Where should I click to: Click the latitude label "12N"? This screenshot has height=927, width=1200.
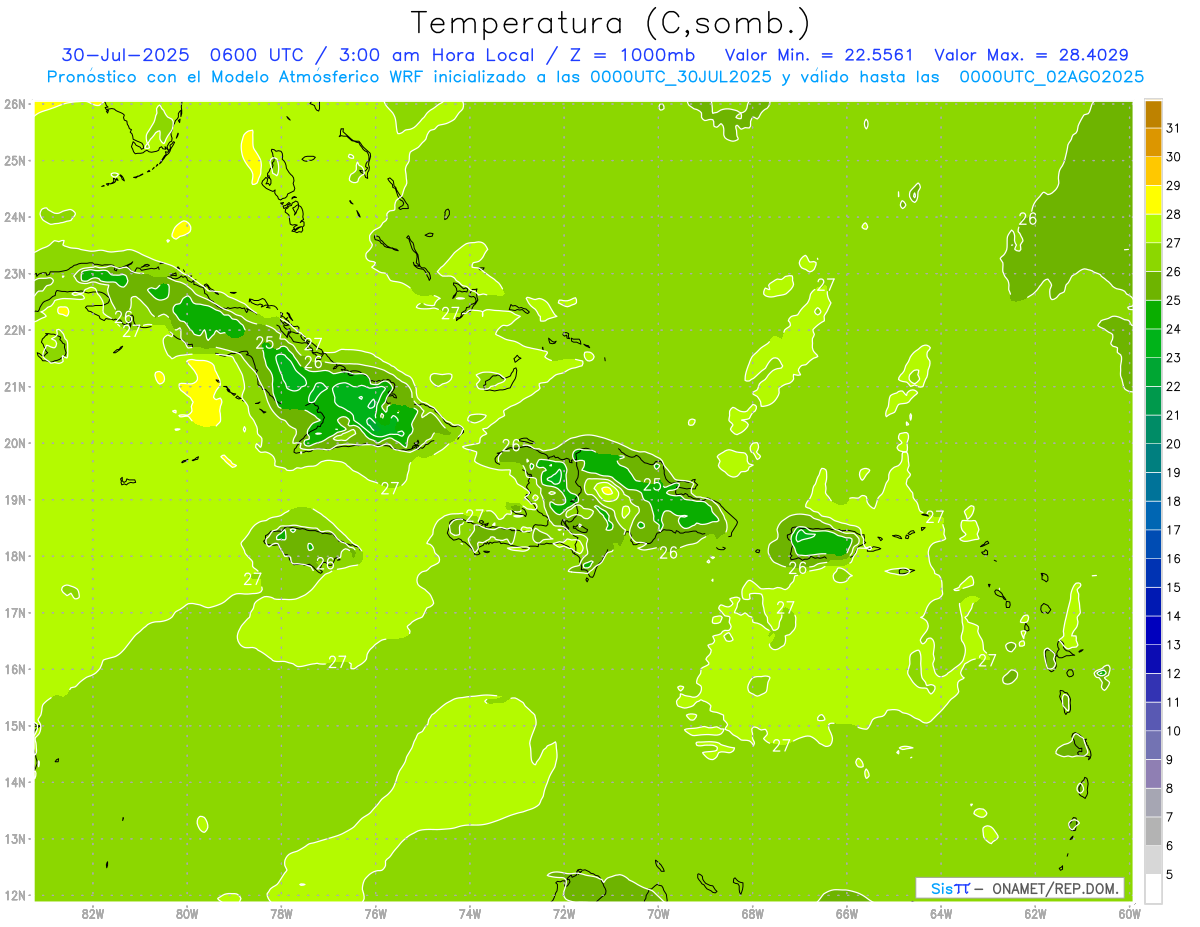[x=15, y=895]
